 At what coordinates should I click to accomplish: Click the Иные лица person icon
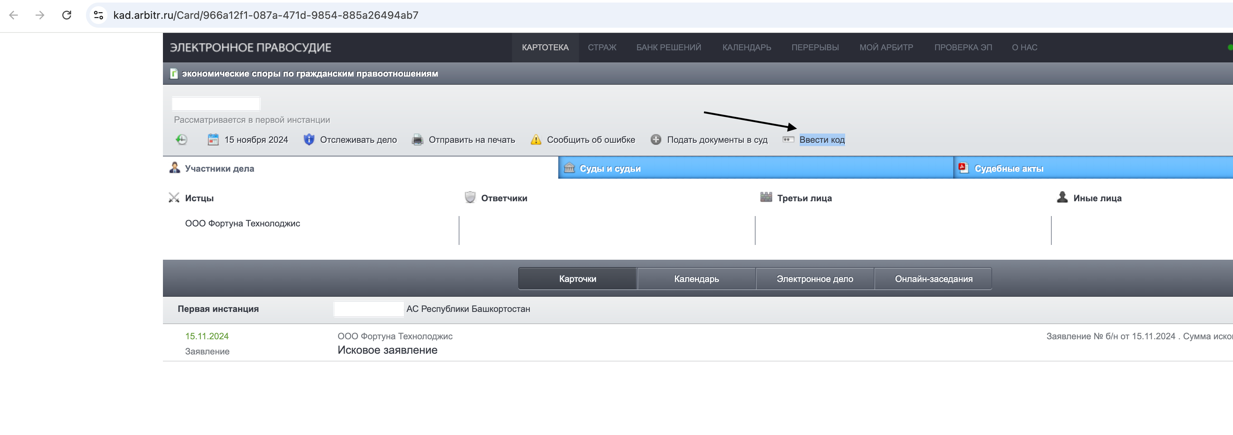(1062, 198)
